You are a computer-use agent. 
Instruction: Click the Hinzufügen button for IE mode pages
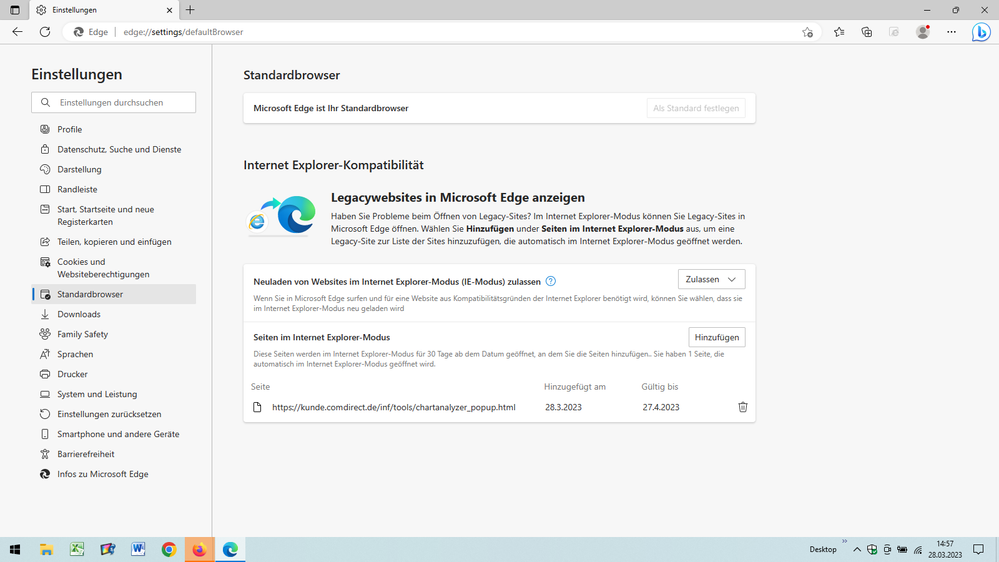click(716, 337)
